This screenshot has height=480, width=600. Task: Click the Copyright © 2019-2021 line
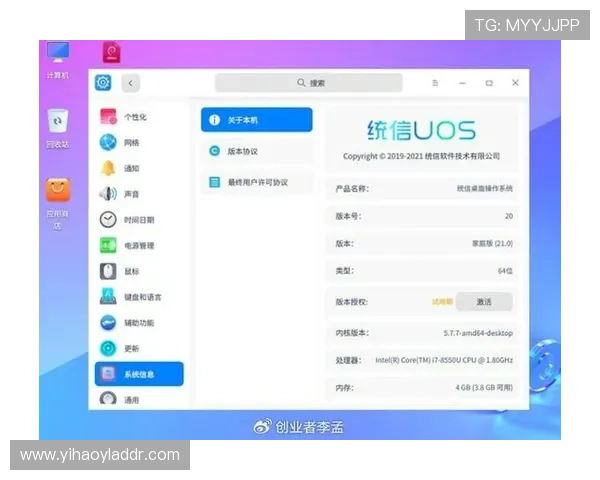[421, 156]
